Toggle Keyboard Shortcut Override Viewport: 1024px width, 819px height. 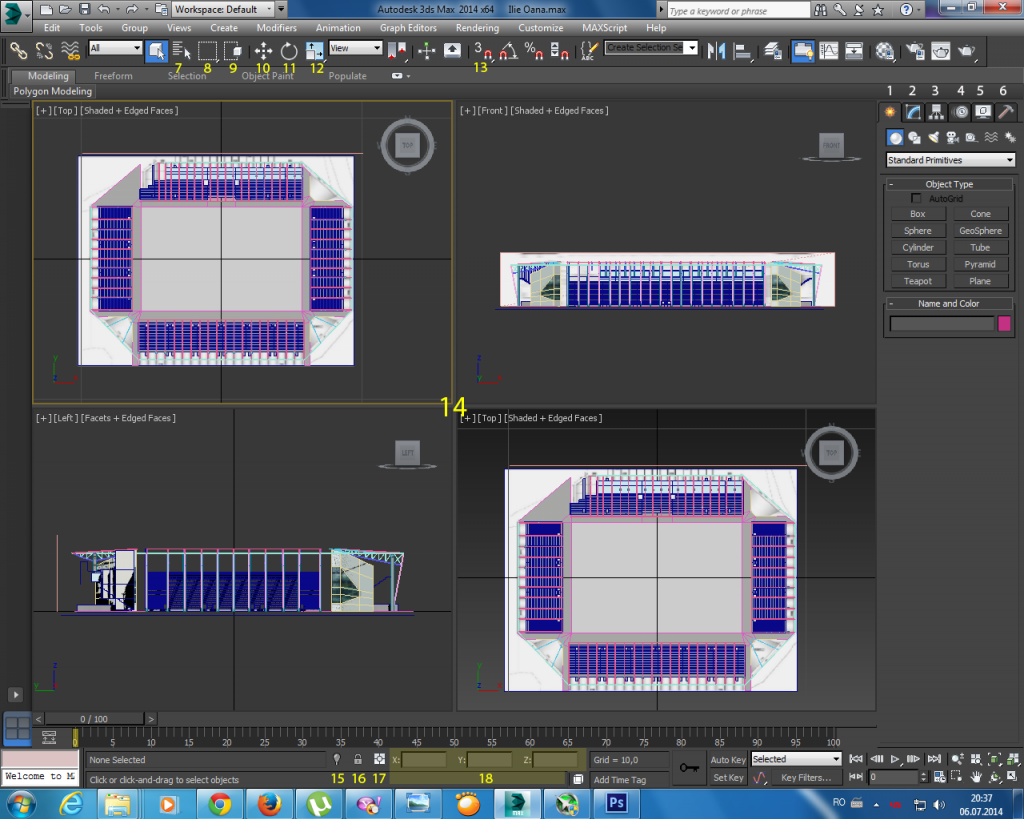click(x=452, y=50)
